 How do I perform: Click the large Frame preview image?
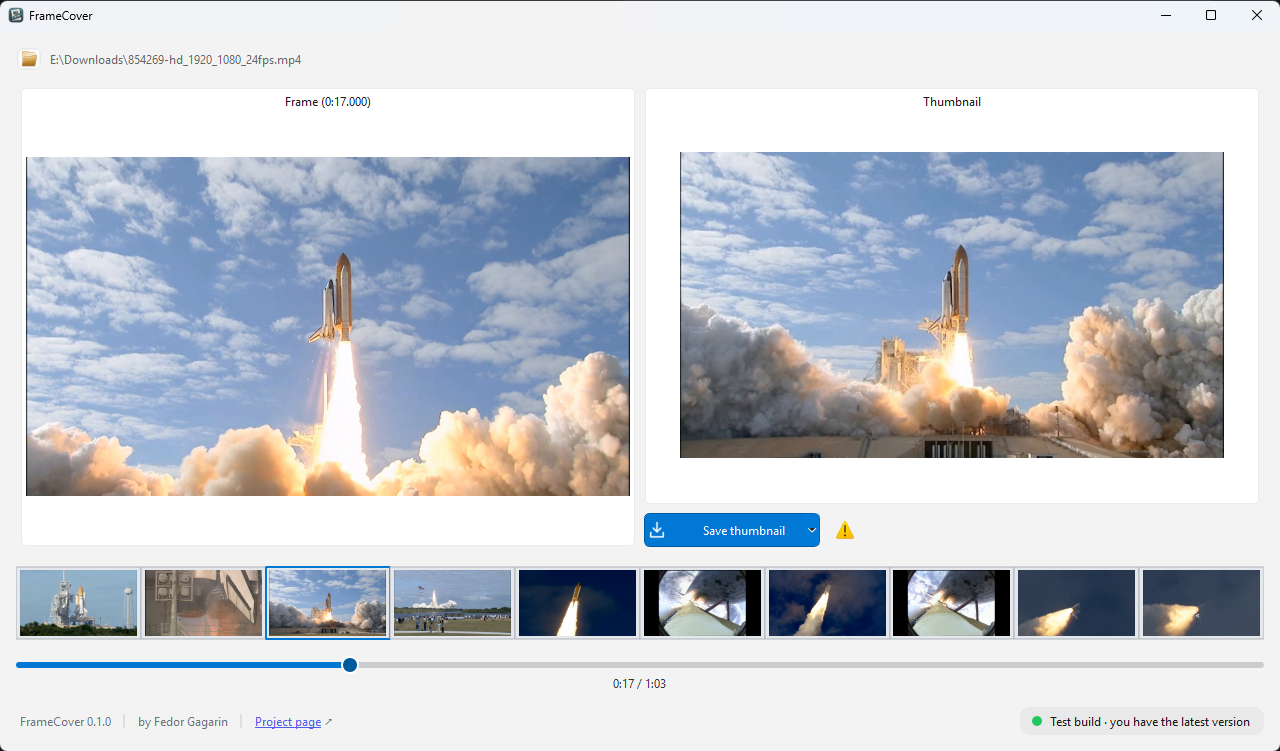pos(328,326)
